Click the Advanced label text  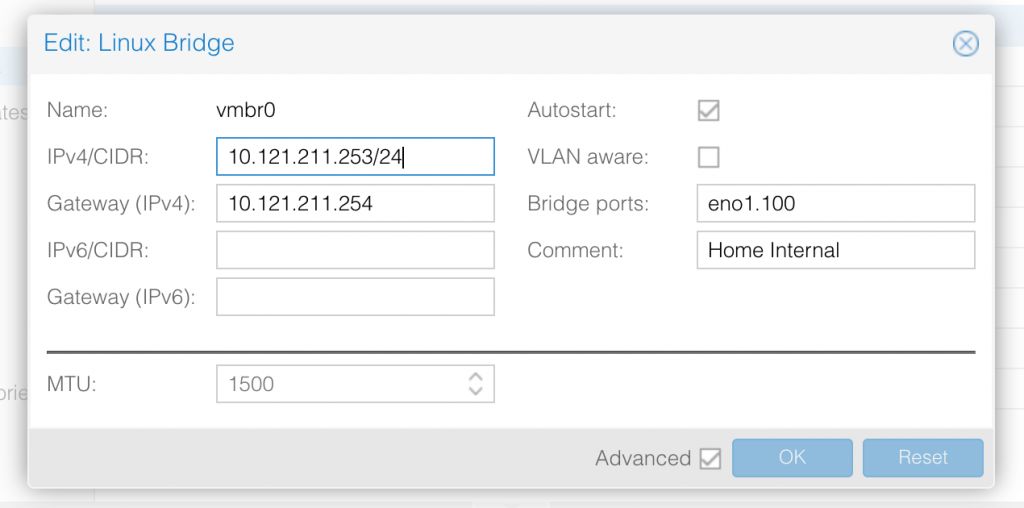[642, 458]
